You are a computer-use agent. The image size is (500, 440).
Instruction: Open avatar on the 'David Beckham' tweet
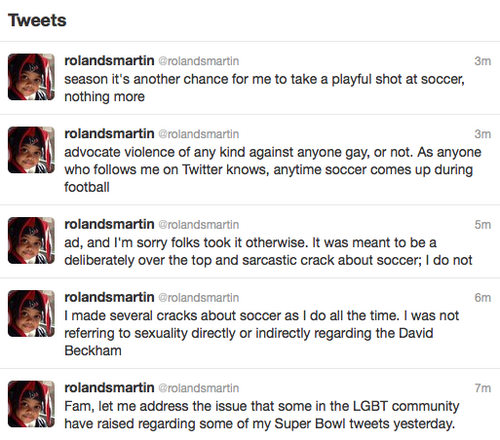click(x=31, y=313)
